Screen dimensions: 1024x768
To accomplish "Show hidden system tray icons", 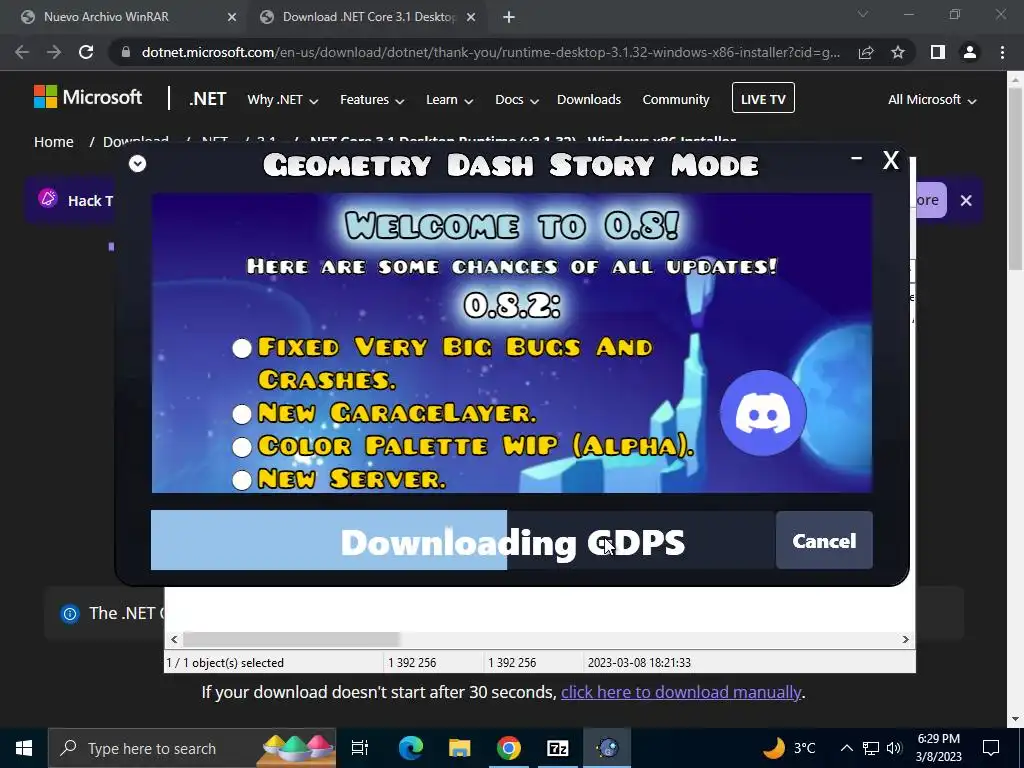I will pyautogui.click(x=846, y=748).
